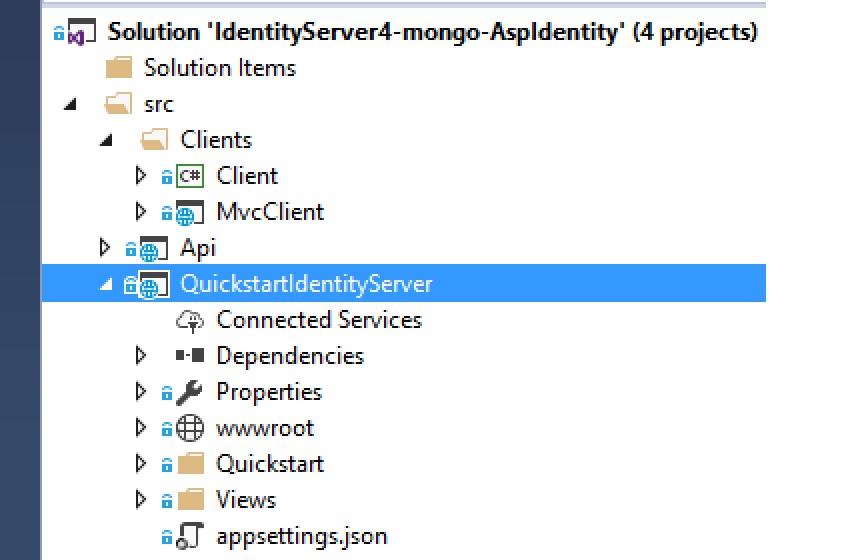Image resolution: width=864 pixels, height=560 pixels.
Task: Collapse the Clients folder
Action: click(106, 140)
